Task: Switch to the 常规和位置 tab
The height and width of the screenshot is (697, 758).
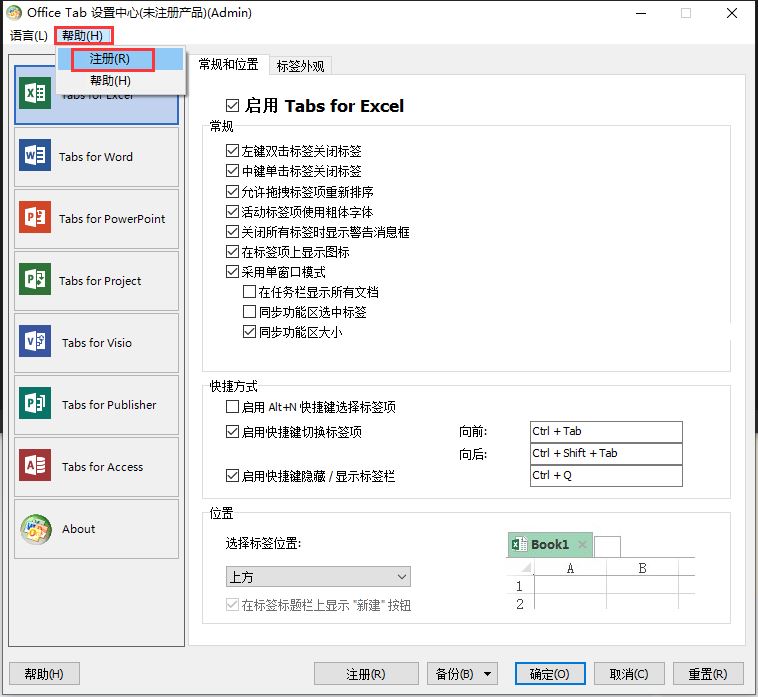Action: 228,64
